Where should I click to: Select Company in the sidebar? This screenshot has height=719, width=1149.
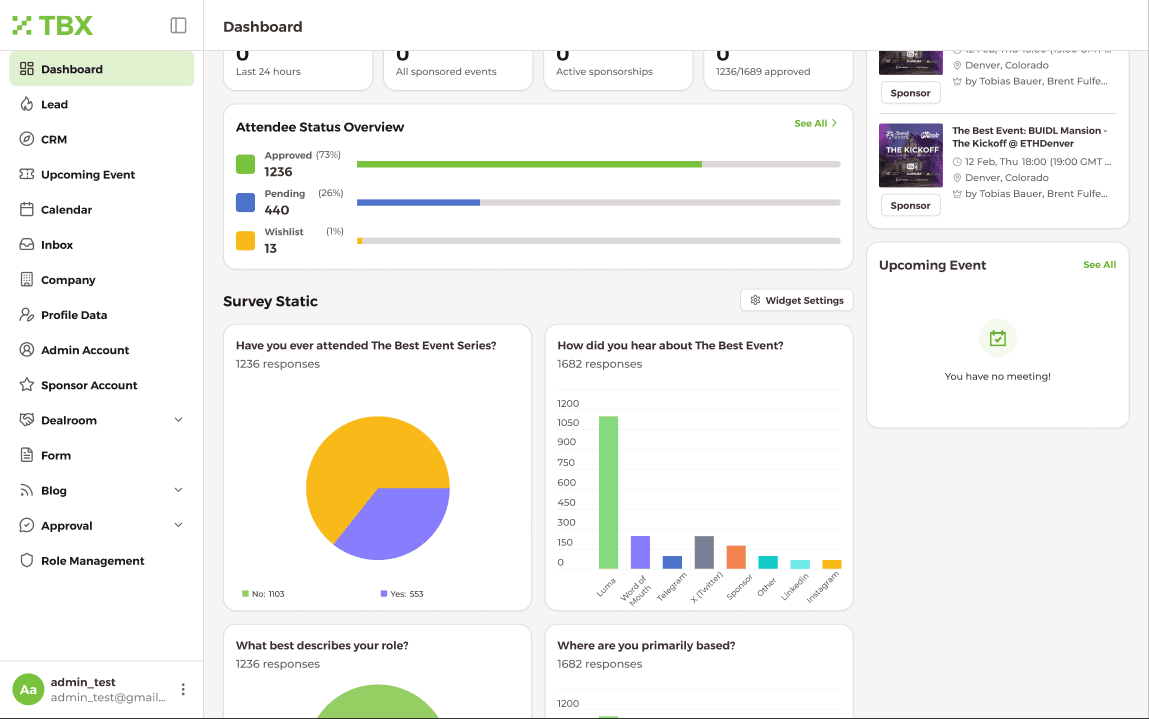coord(102,280)
